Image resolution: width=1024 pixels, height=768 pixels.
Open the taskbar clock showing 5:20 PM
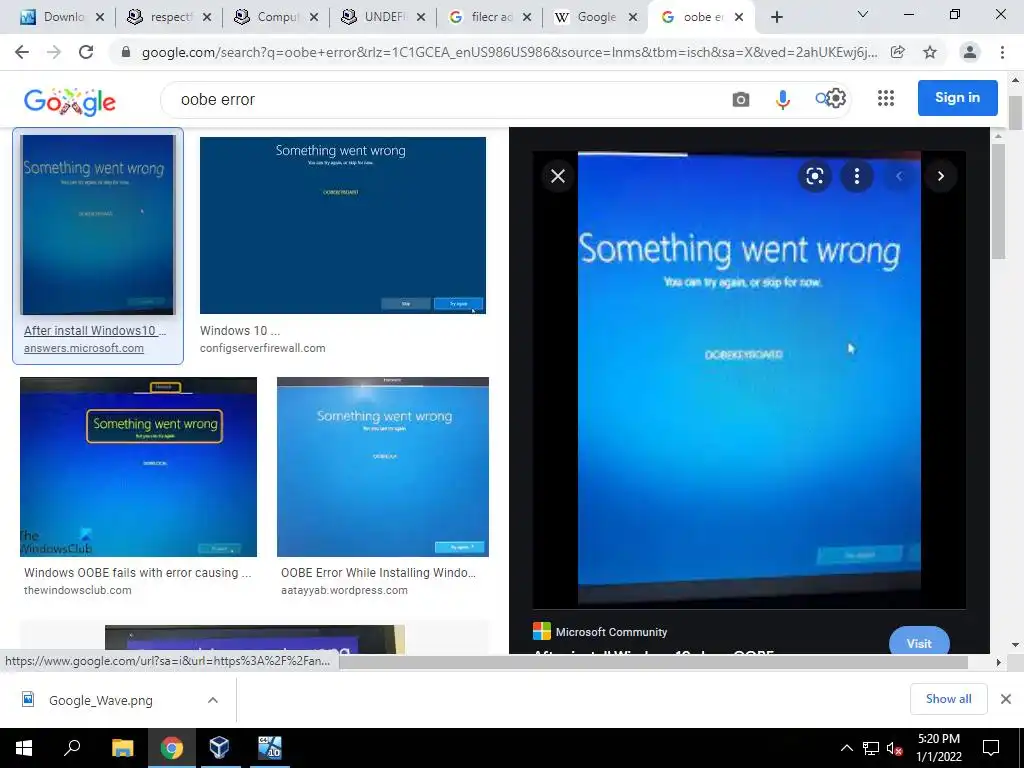[x=938, y=748]
